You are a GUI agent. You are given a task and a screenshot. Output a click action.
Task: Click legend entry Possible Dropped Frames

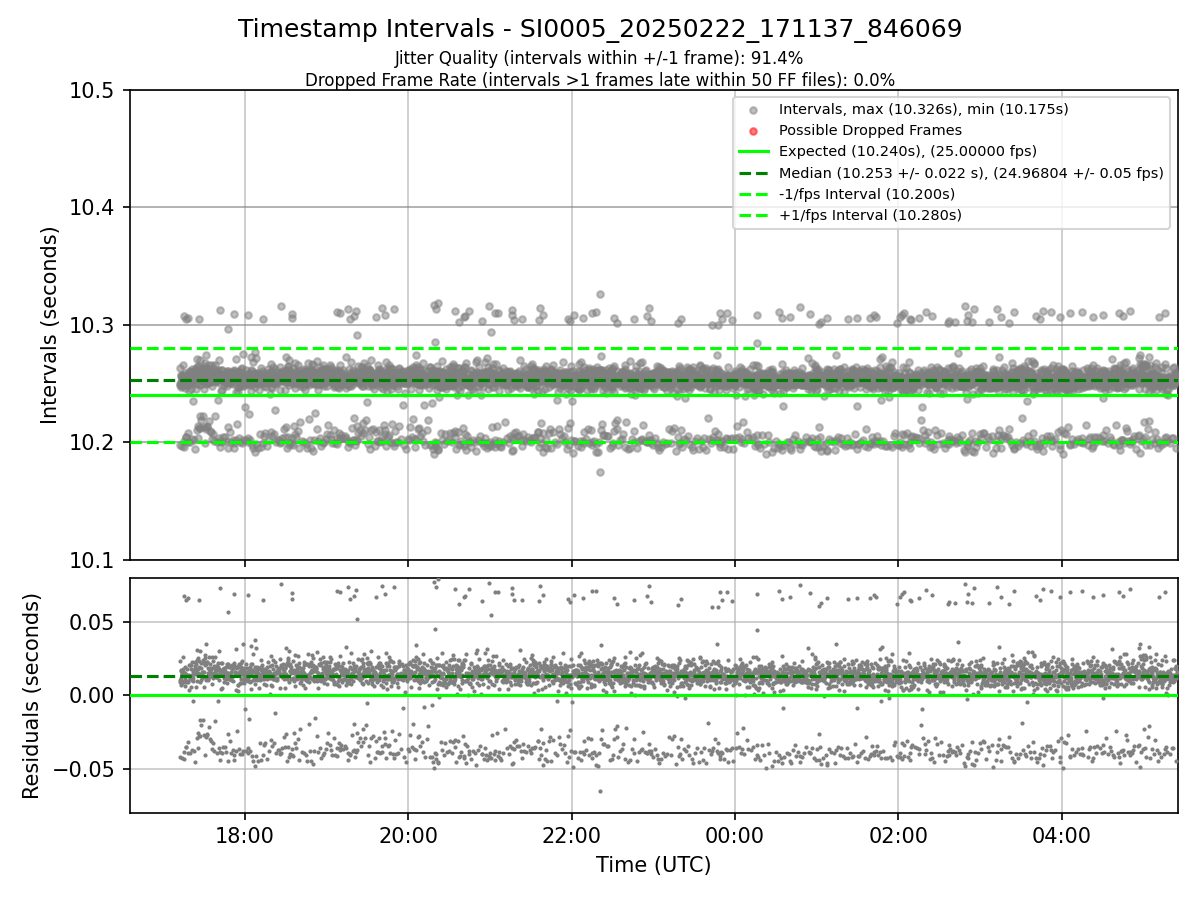(x=870, y=130)
